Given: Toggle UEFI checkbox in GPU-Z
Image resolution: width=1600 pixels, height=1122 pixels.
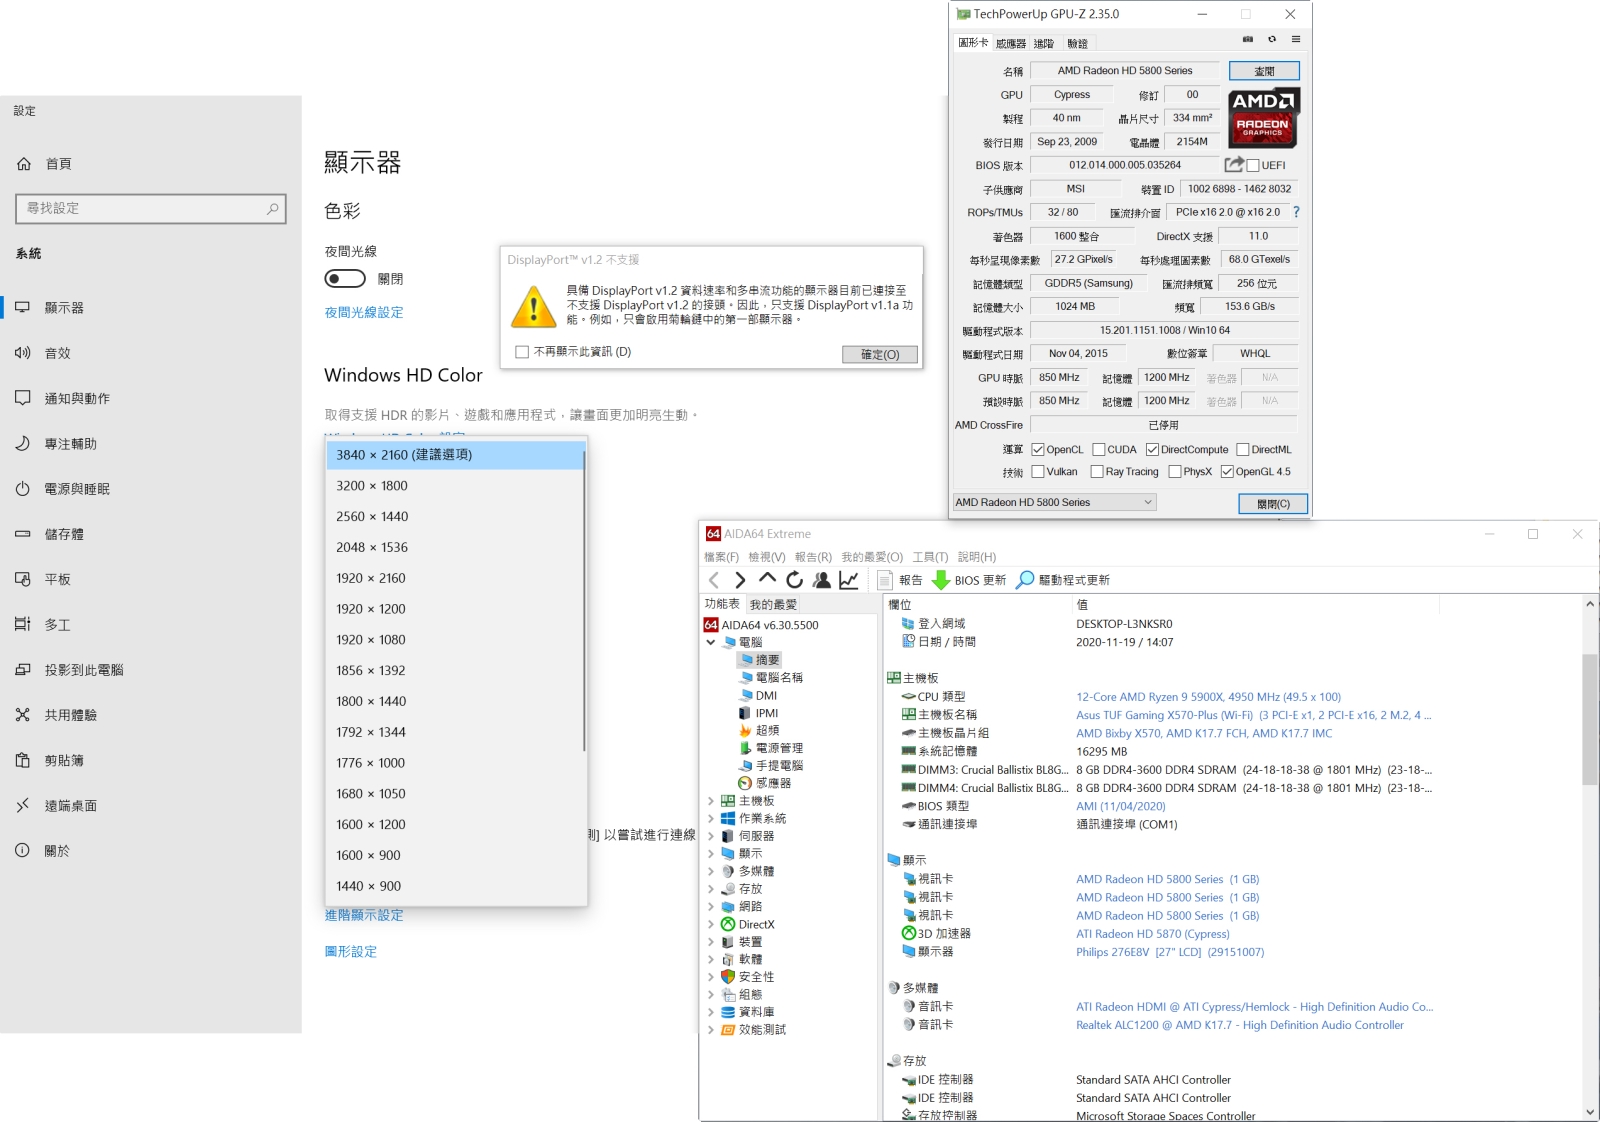Looking at the screenshot, I should tap(1253, 165).
